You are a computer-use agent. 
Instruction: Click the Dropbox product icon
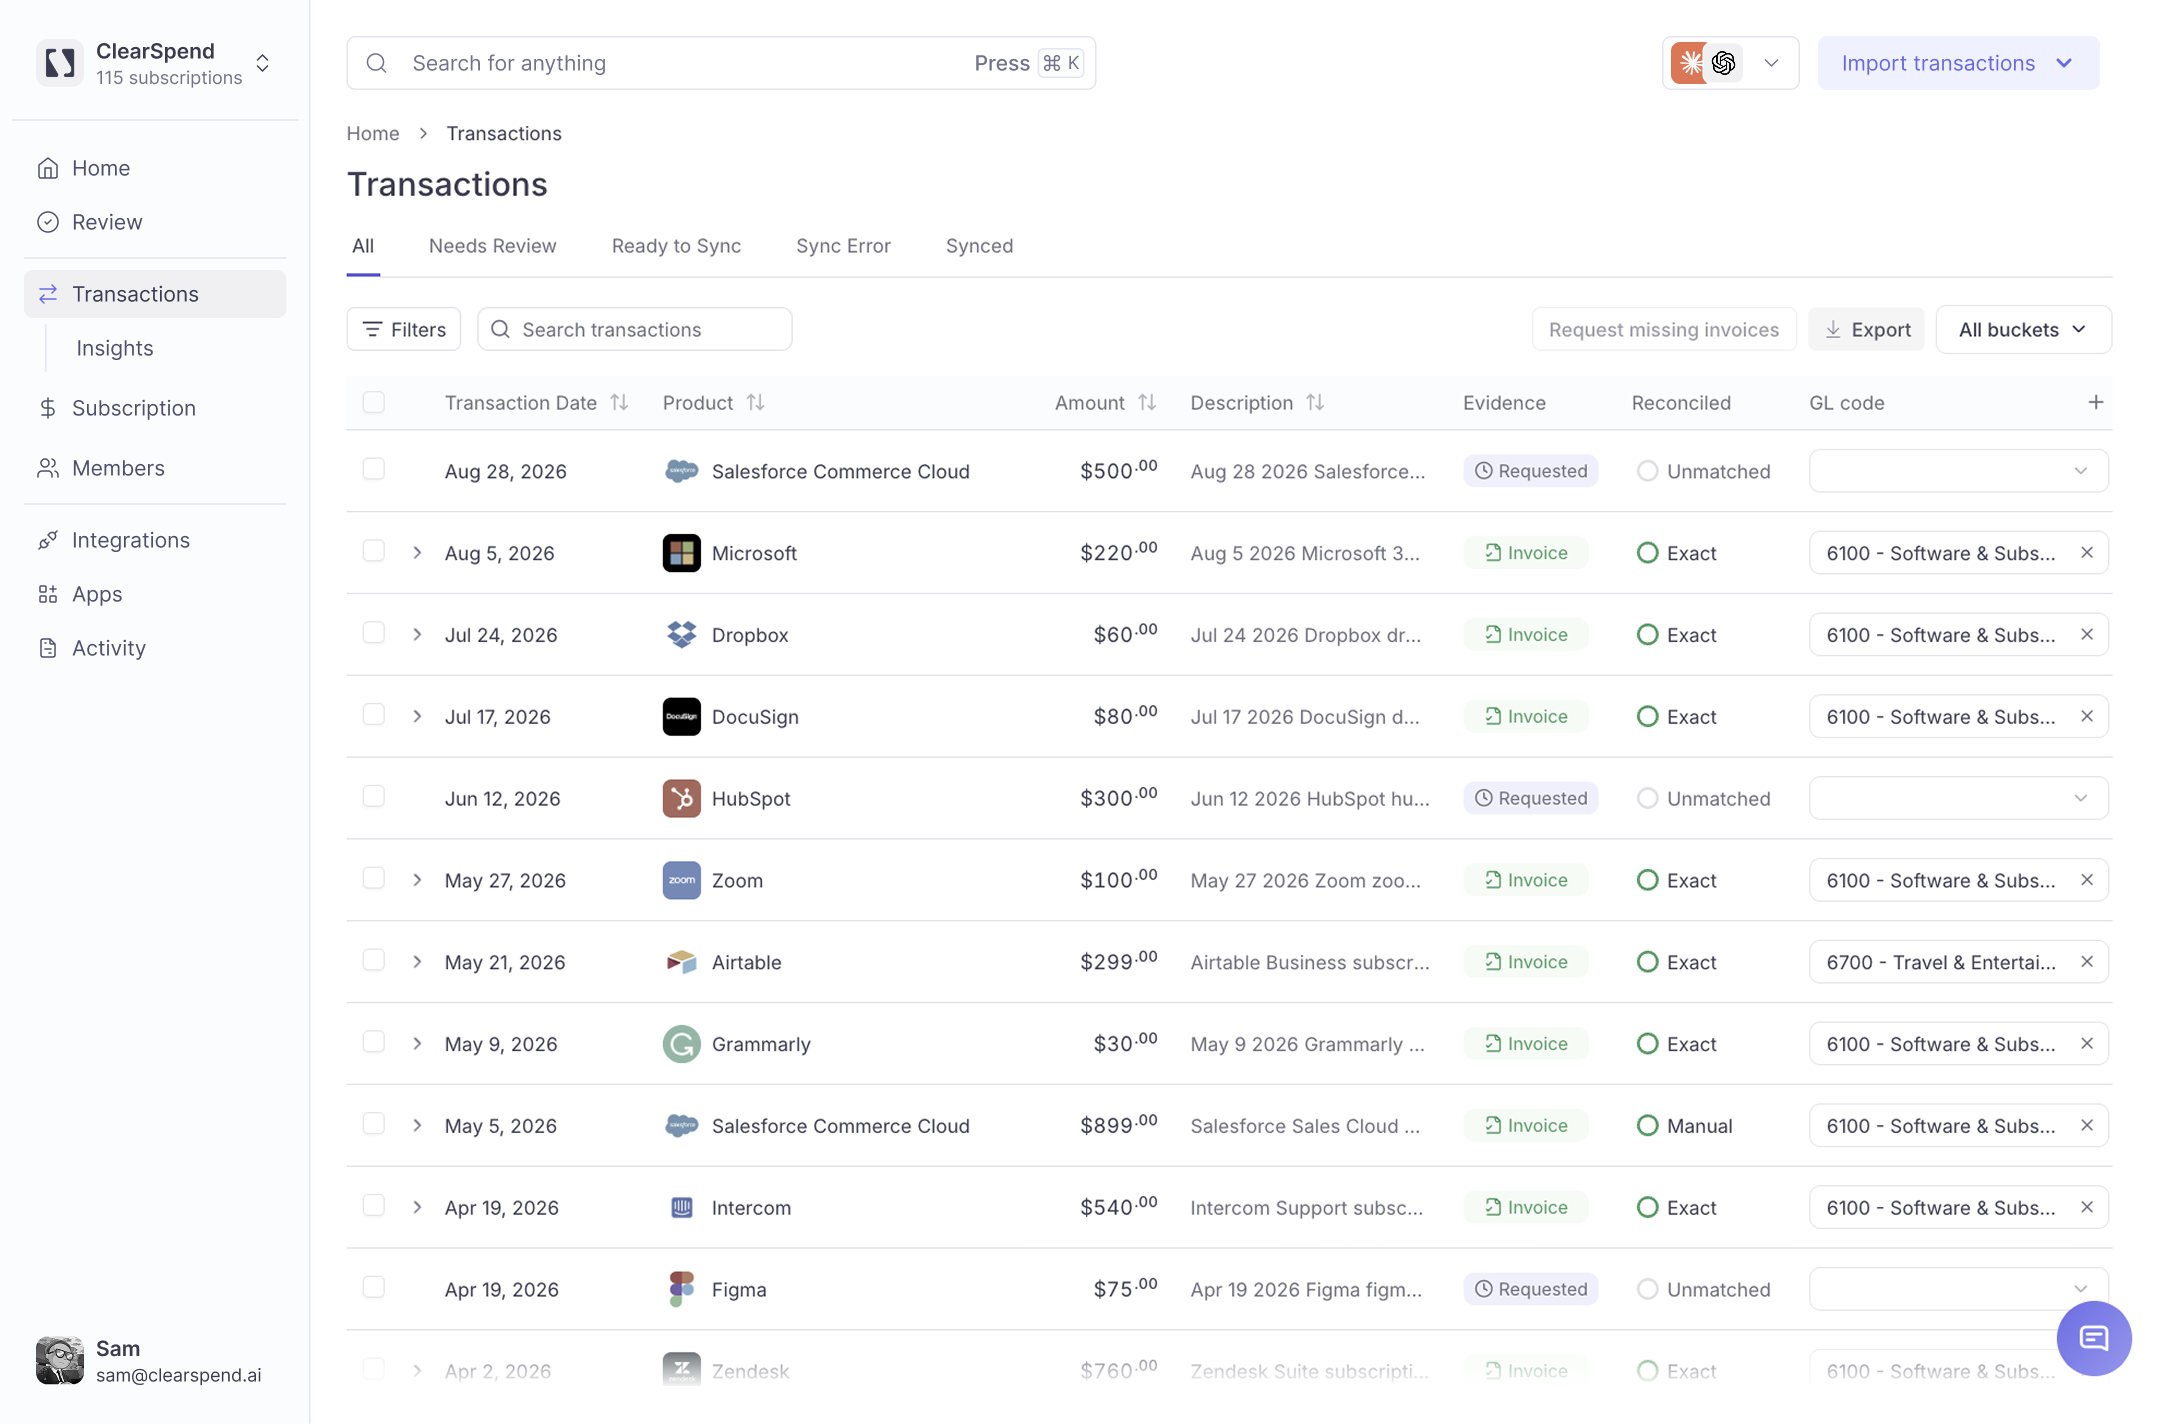(x=682, y=635)
